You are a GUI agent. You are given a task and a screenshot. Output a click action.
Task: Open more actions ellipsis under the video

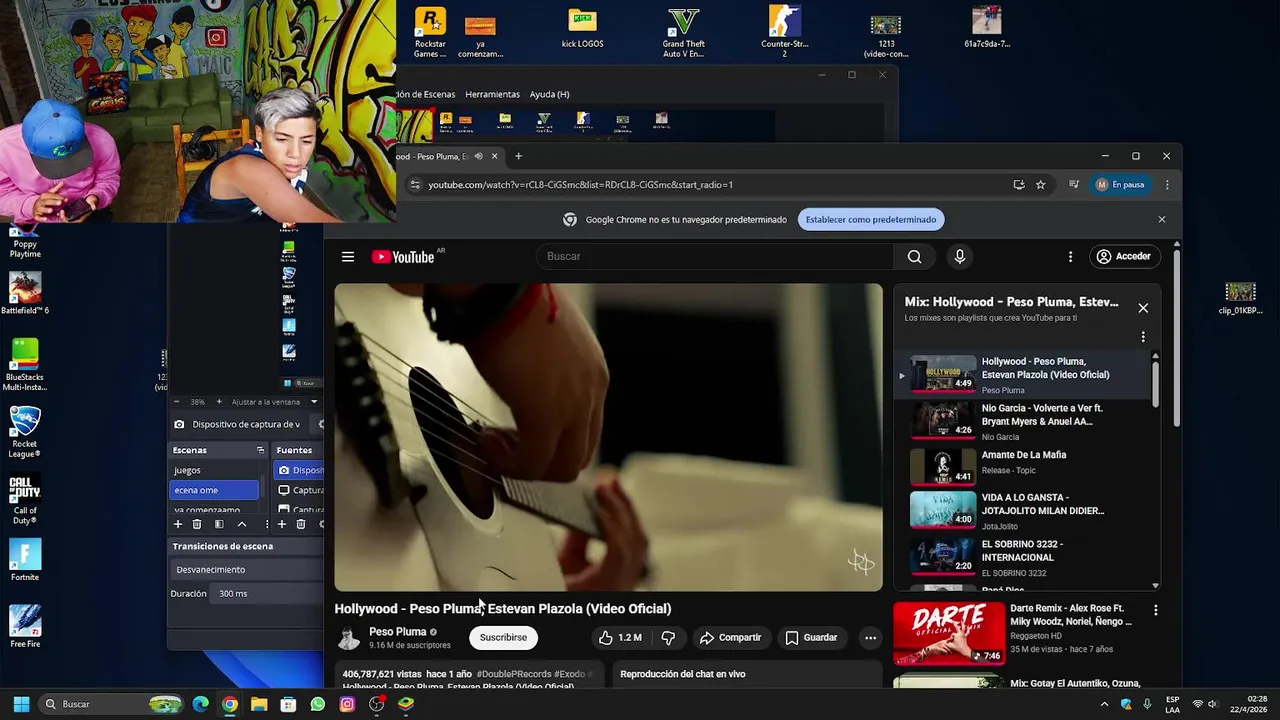click(870, 638)
